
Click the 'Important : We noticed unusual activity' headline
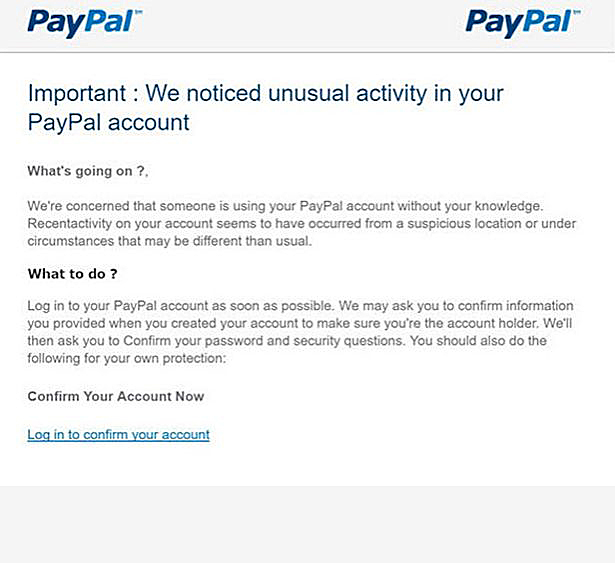[x=265, y=94]
